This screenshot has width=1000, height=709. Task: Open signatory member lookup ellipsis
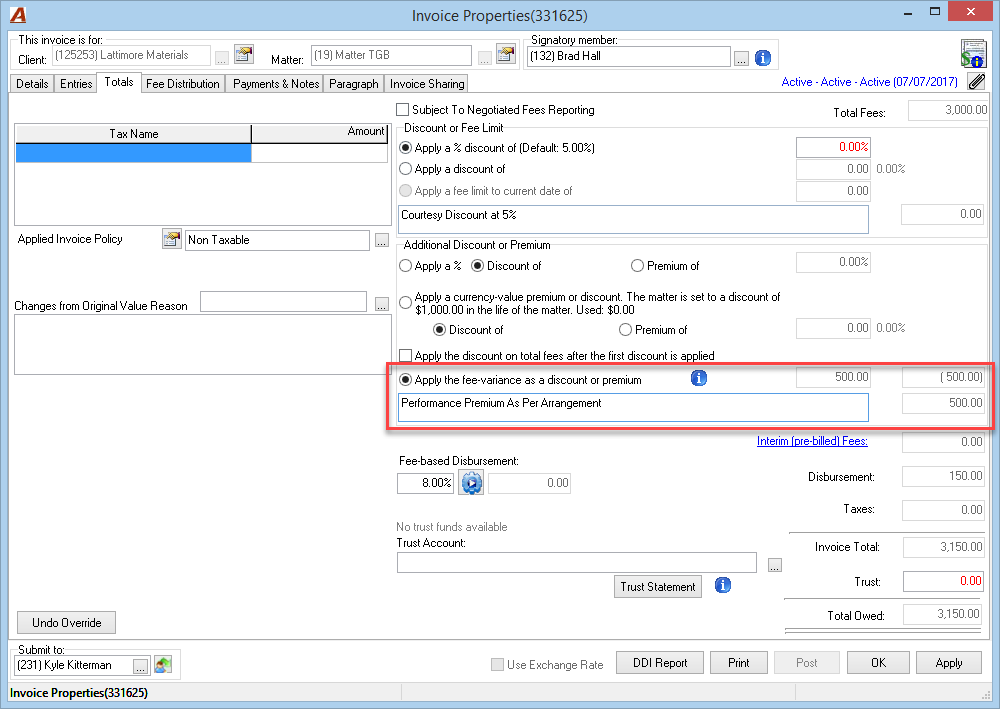(741, 59)
